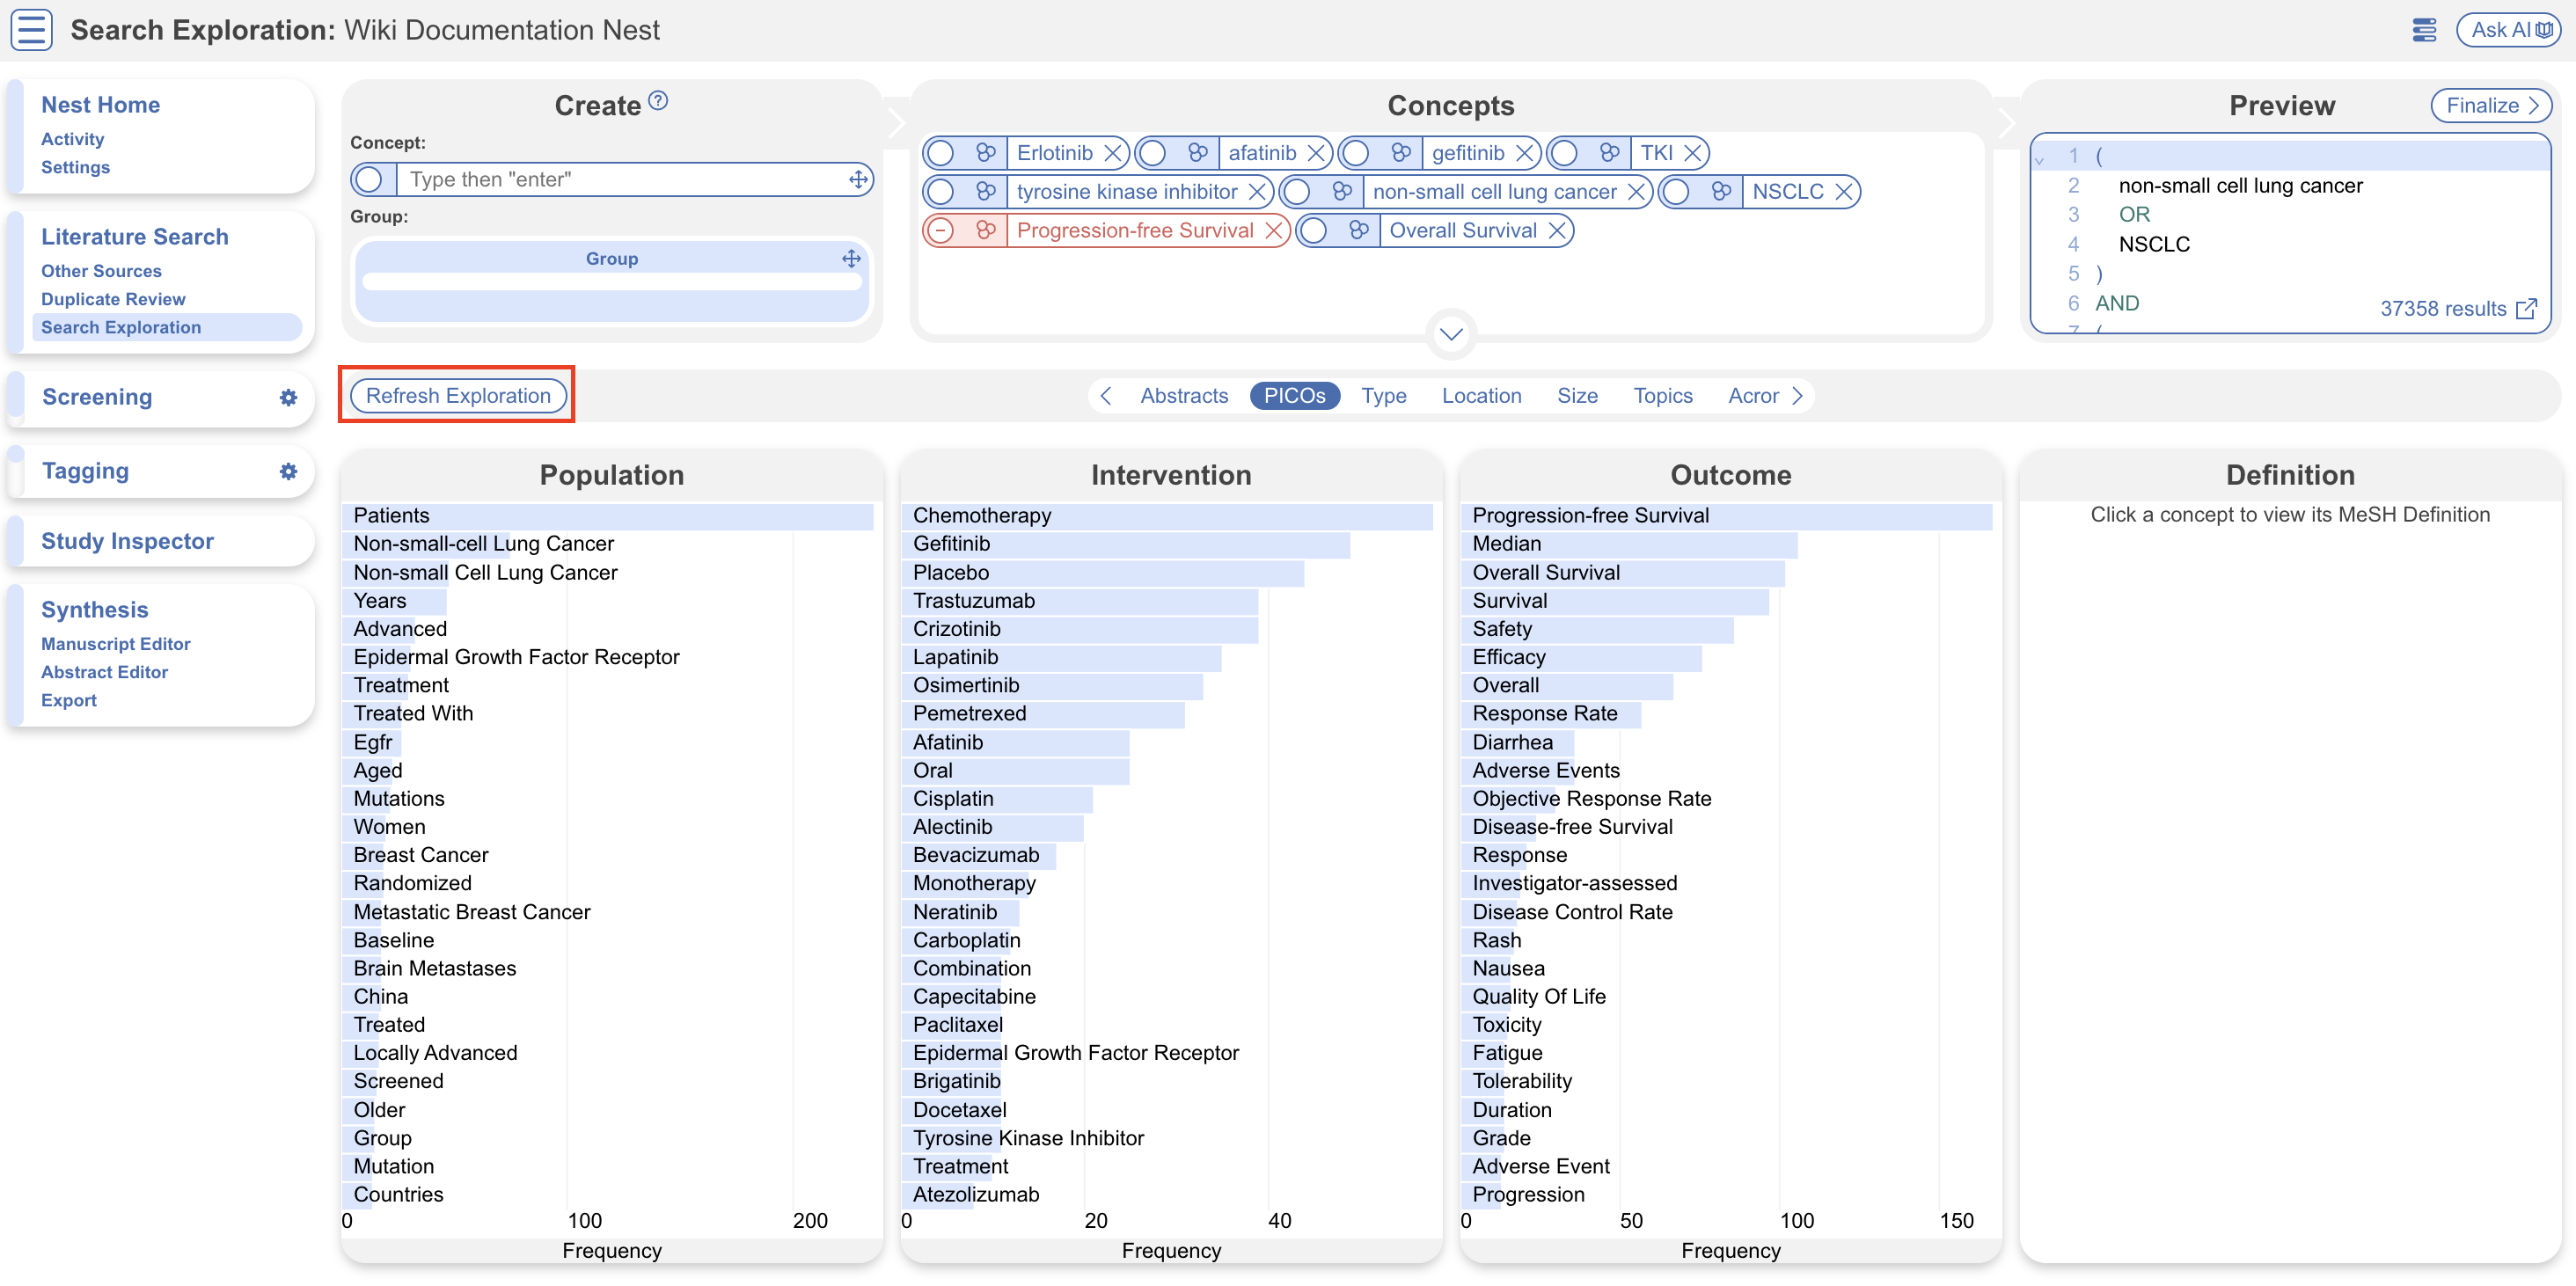2576x1286 pixels.
Task: Click the Finalize button
Action: (2490, 105)
